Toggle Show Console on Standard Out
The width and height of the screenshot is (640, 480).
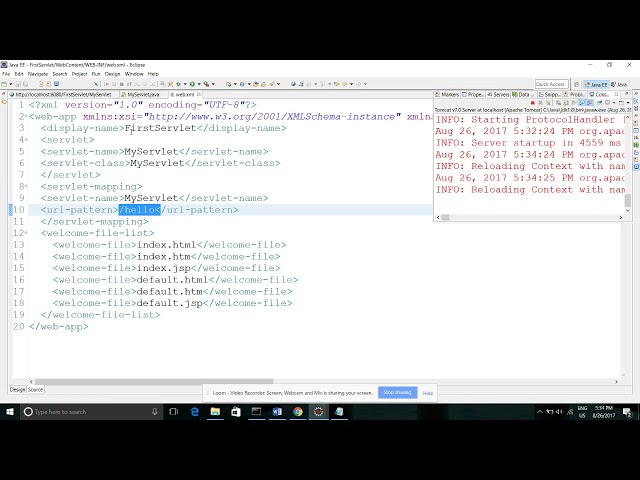pos(582,103)
